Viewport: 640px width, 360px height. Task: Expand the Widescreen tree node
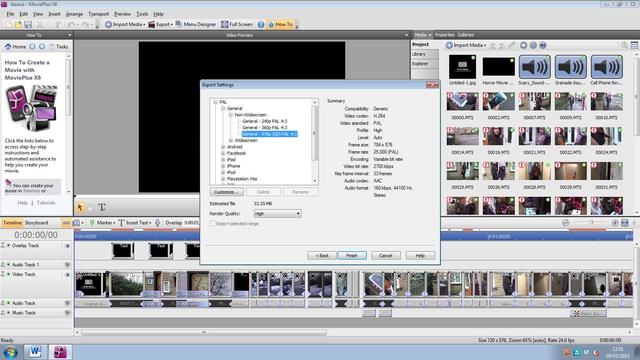click(x=231, y=140)
